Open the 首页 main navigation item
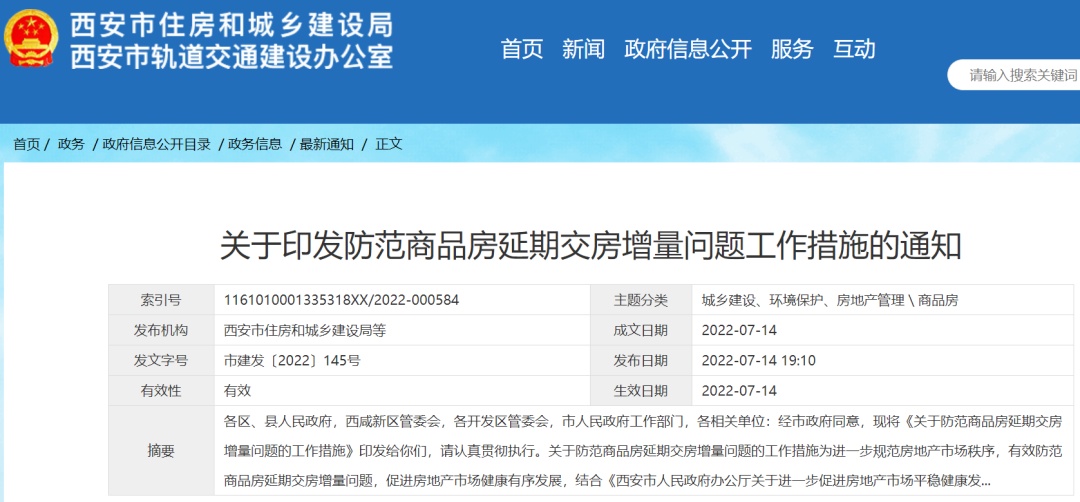1080x502 pixels. pos(522,49)
